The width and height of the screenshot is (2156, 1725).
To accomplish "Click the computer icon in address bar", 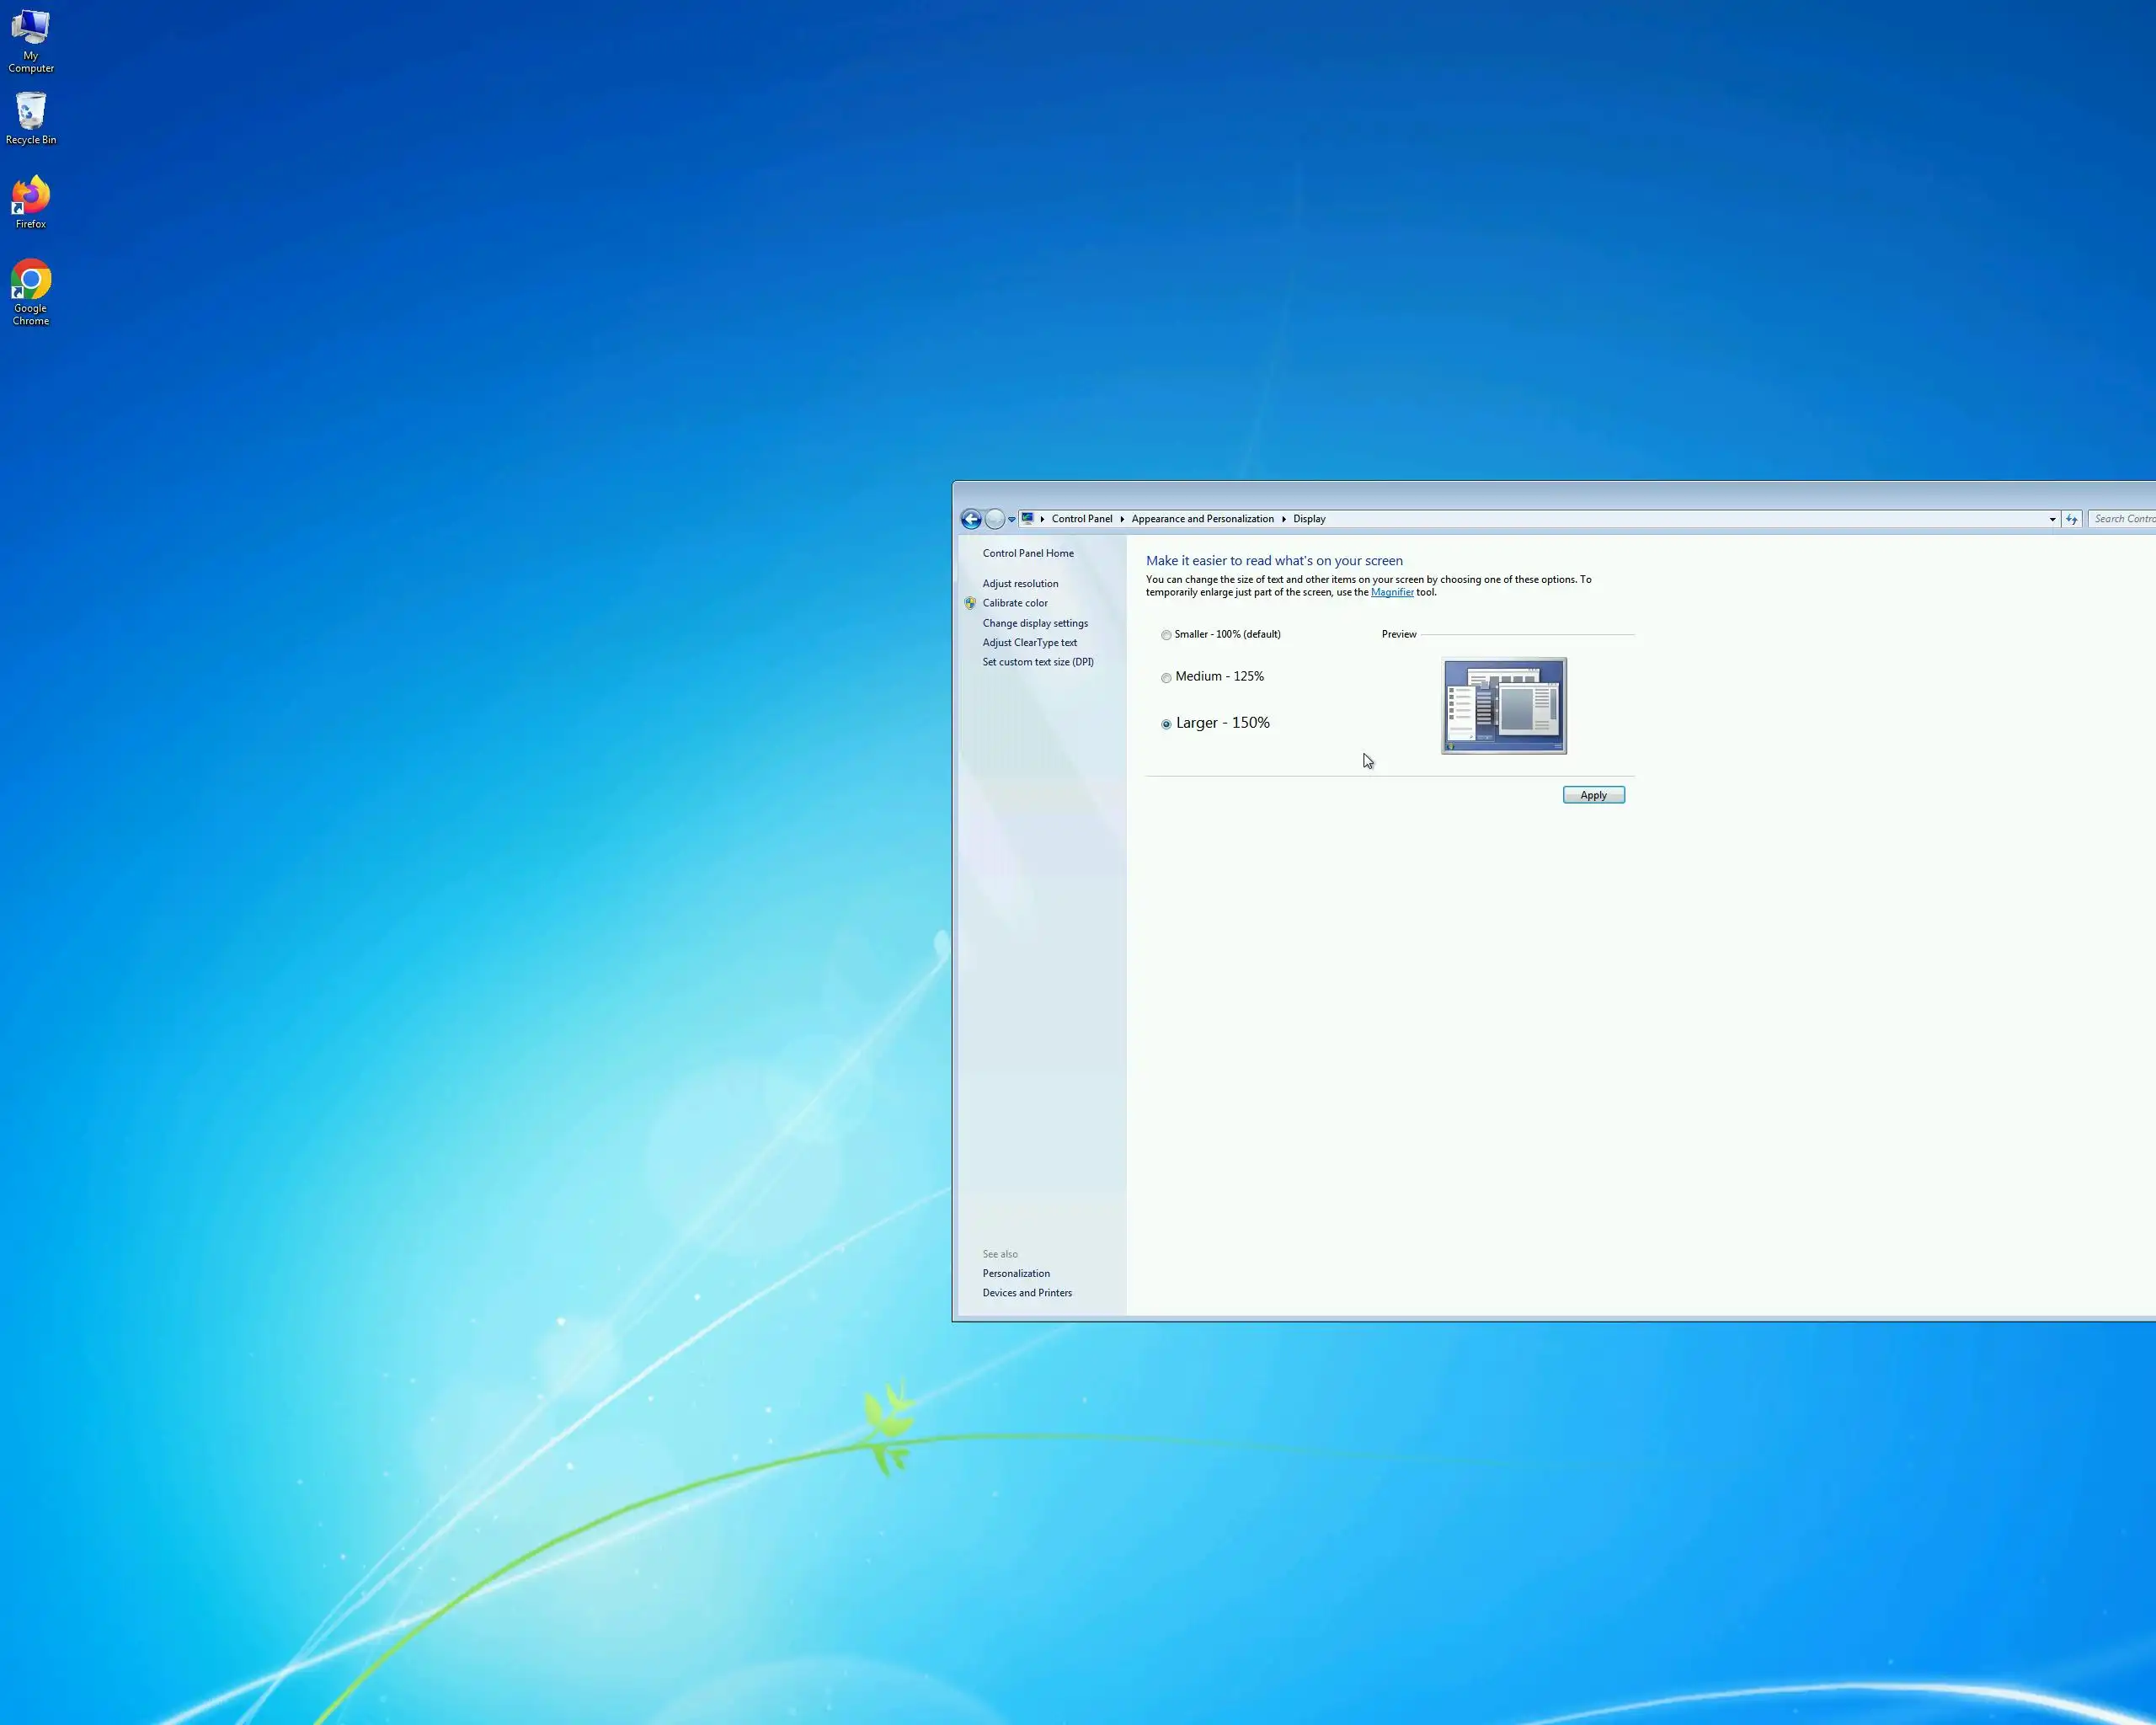I will [1027, 519].
